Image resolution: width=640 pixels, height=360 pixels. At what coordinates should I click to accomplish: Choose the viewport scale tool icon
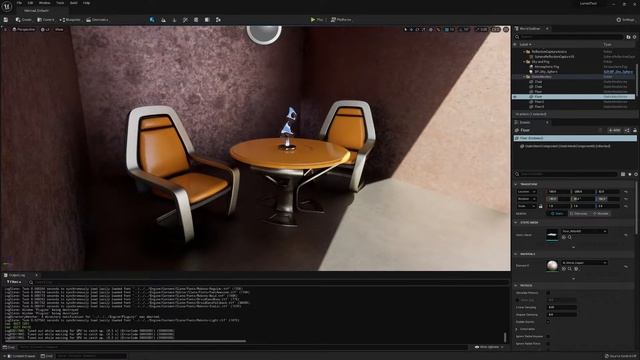point(424,29)
